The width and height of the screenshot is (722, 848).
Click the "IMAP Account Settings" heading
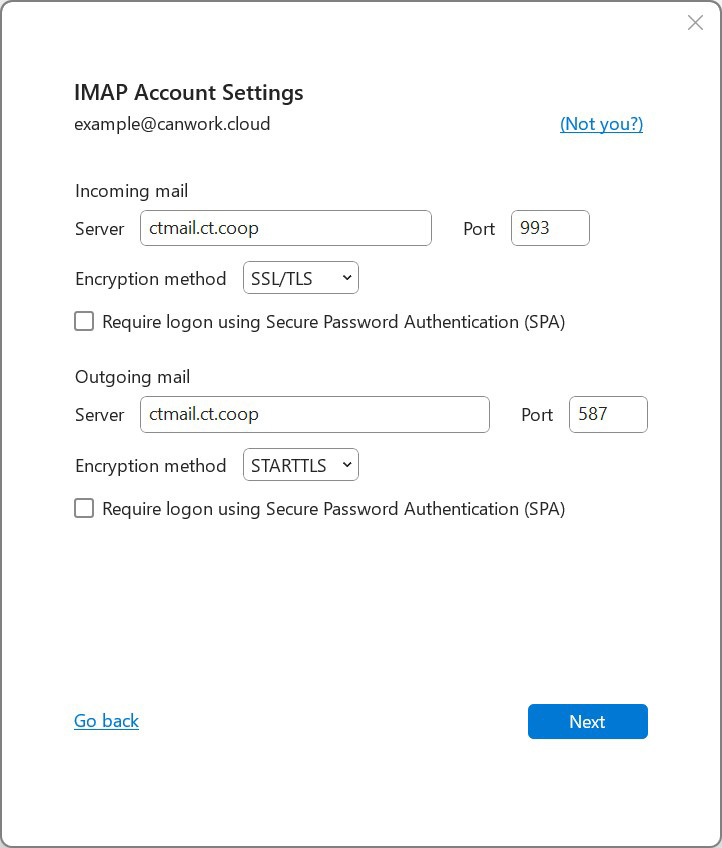pyautogui.click(x=188, y=93)
